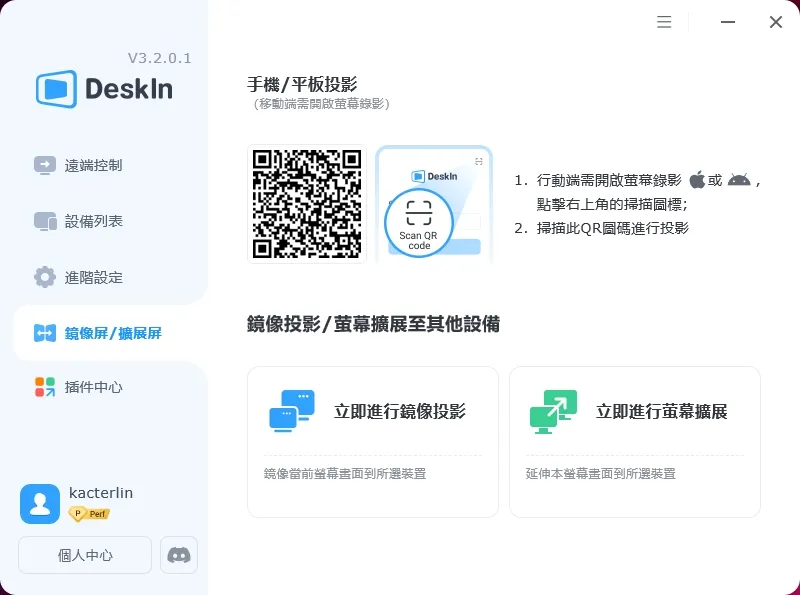800x595 pixels.
Task: Click the Perf membership badge
Action: 89,514
